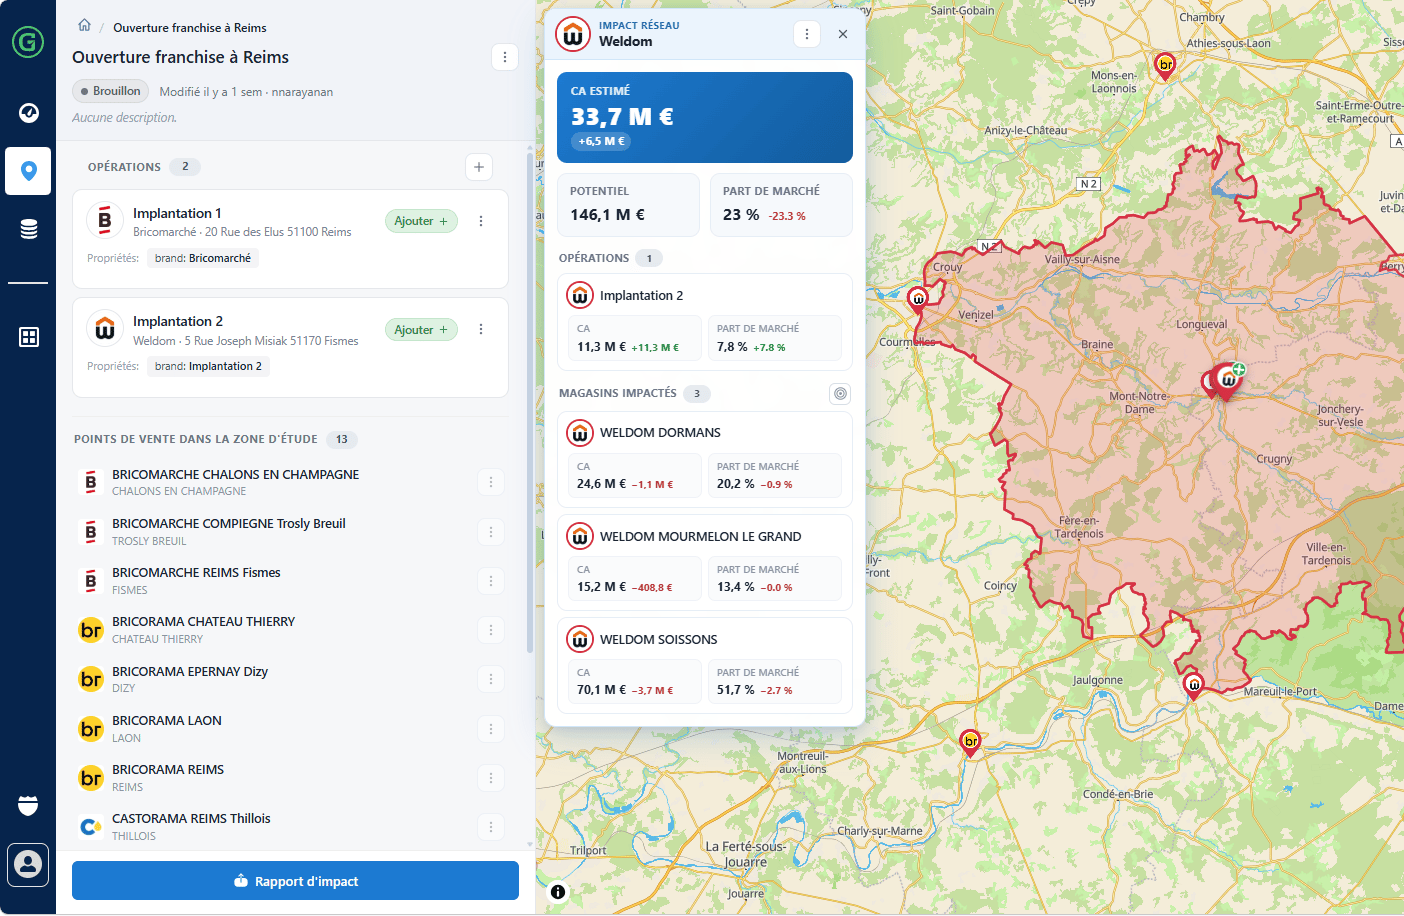The height and width of the screenshot is (916, 1404).
Task: Click Bricomarché logo of Implantation 1
Action: click(105, 221)
